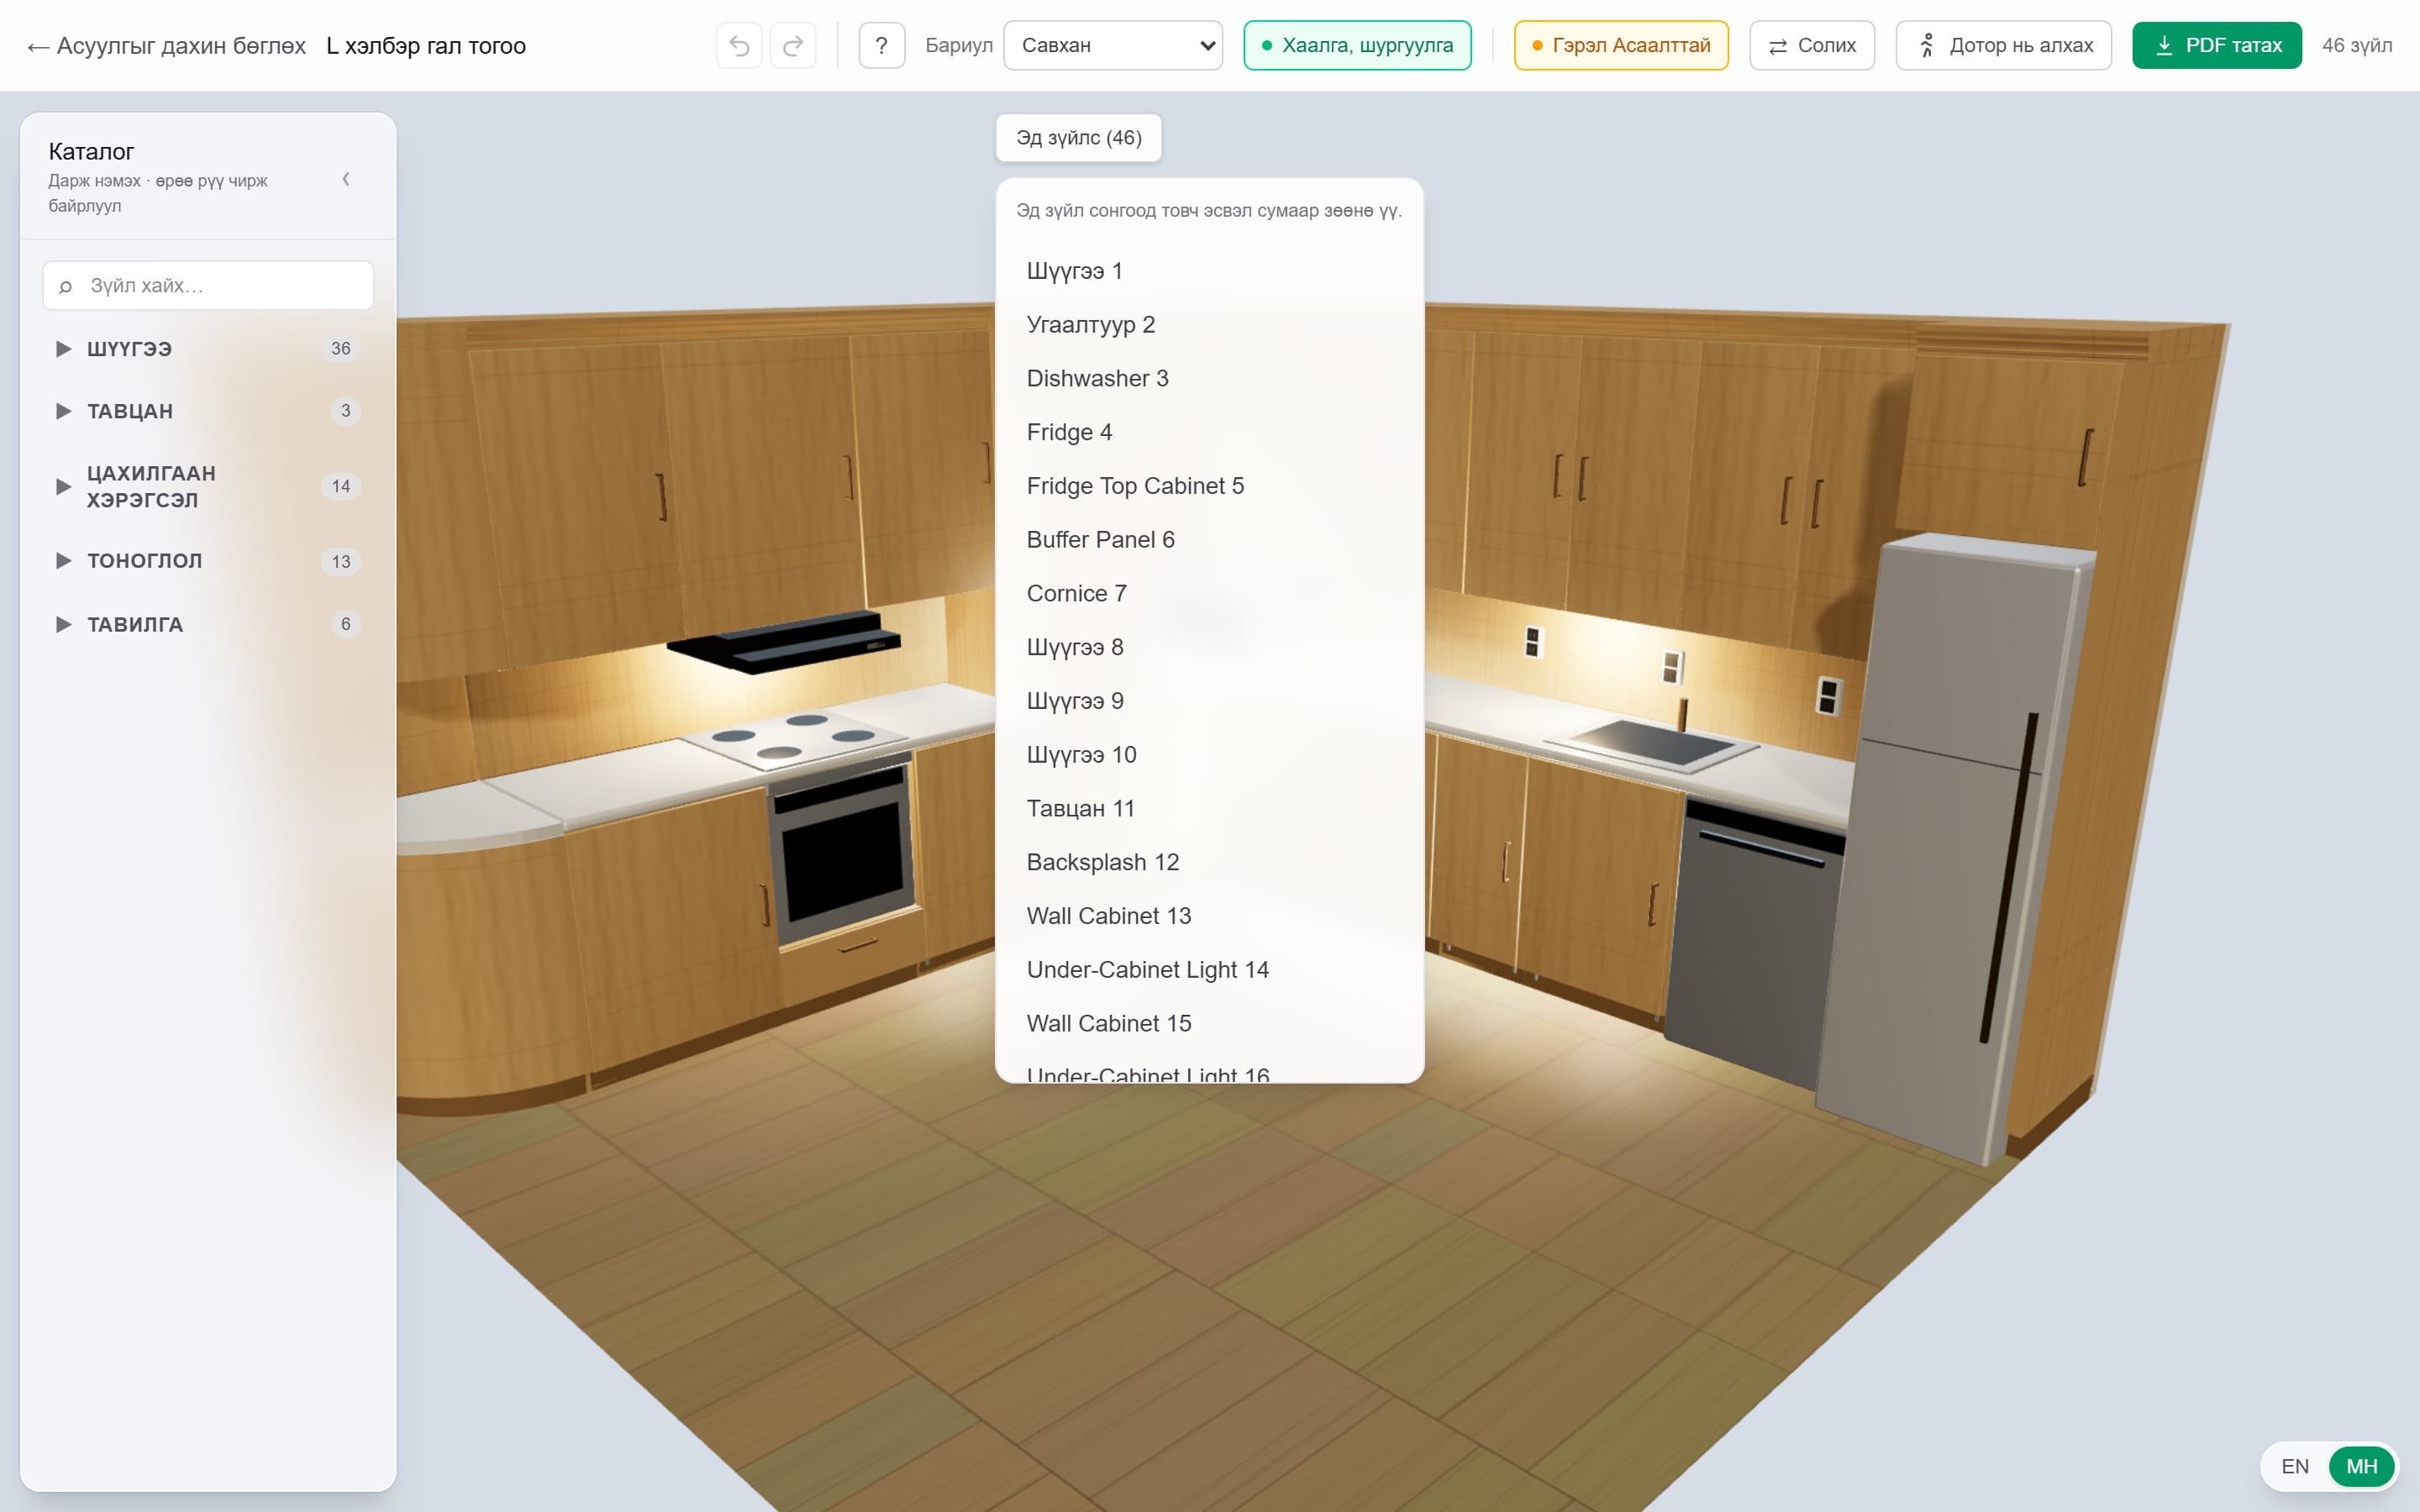Select Fridge Top Cabinet 5 entry

point(1209,486)
